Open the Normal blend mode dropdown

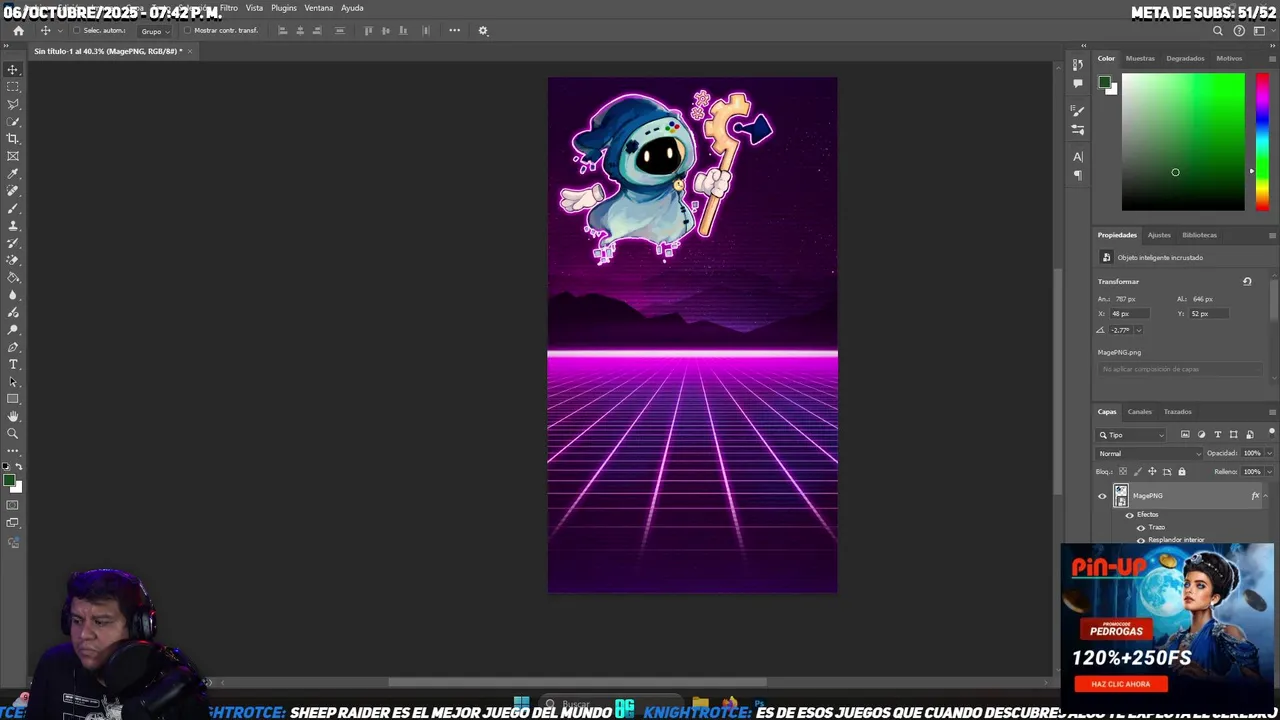coord(1149,454)
